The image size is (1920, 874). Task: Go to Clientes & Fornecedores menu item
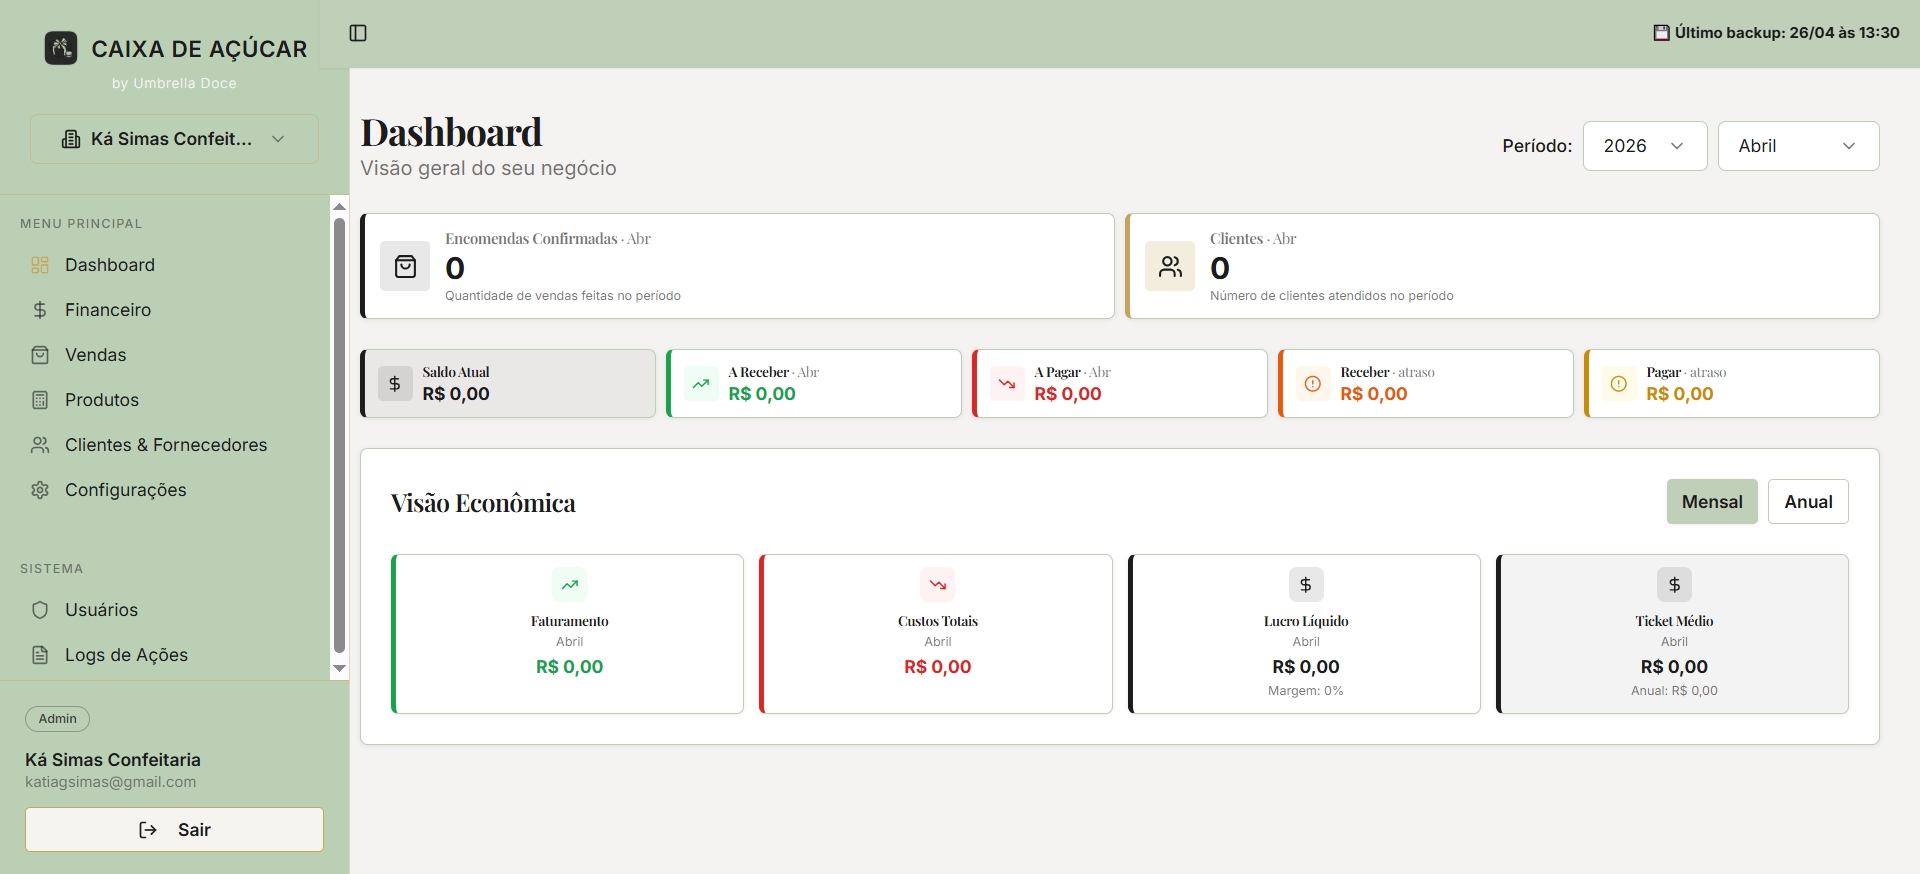click(x=166, y=445)
